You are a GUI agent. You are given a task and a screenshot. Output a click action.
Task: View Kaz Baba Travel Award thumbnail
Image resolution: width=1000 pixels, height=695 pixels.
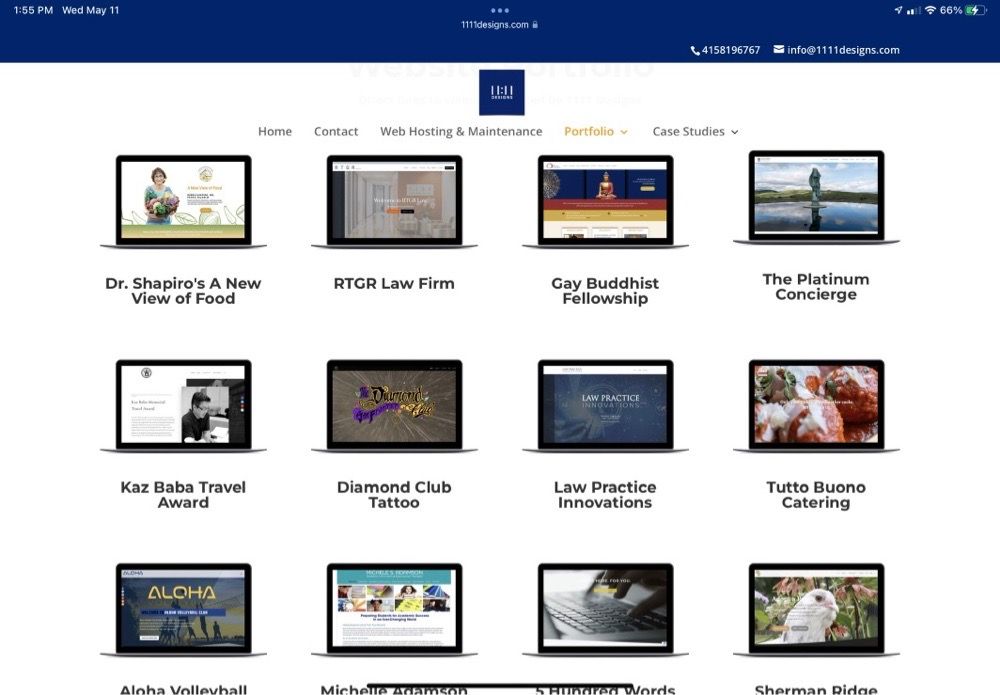pyautogui.click(x=183, y=406)
